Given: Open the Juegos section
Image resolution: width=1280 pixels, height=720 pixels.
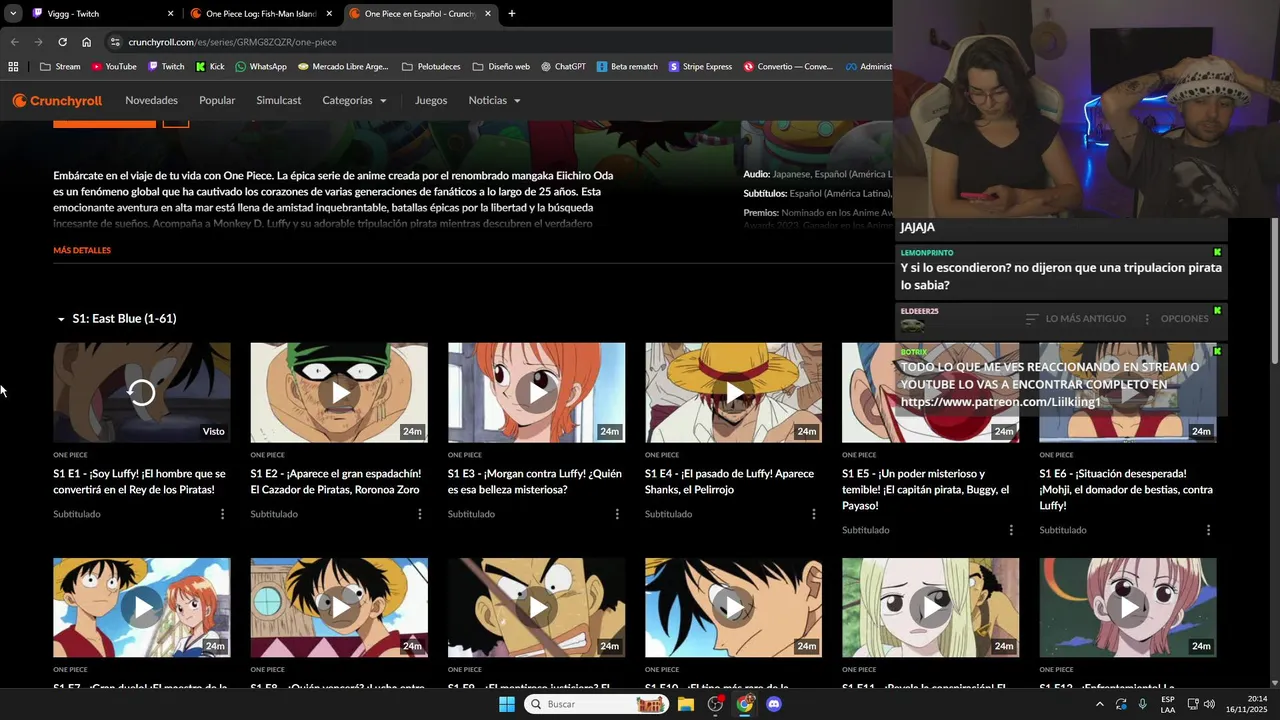Looking at the screenshot, I should pos(431,100).
